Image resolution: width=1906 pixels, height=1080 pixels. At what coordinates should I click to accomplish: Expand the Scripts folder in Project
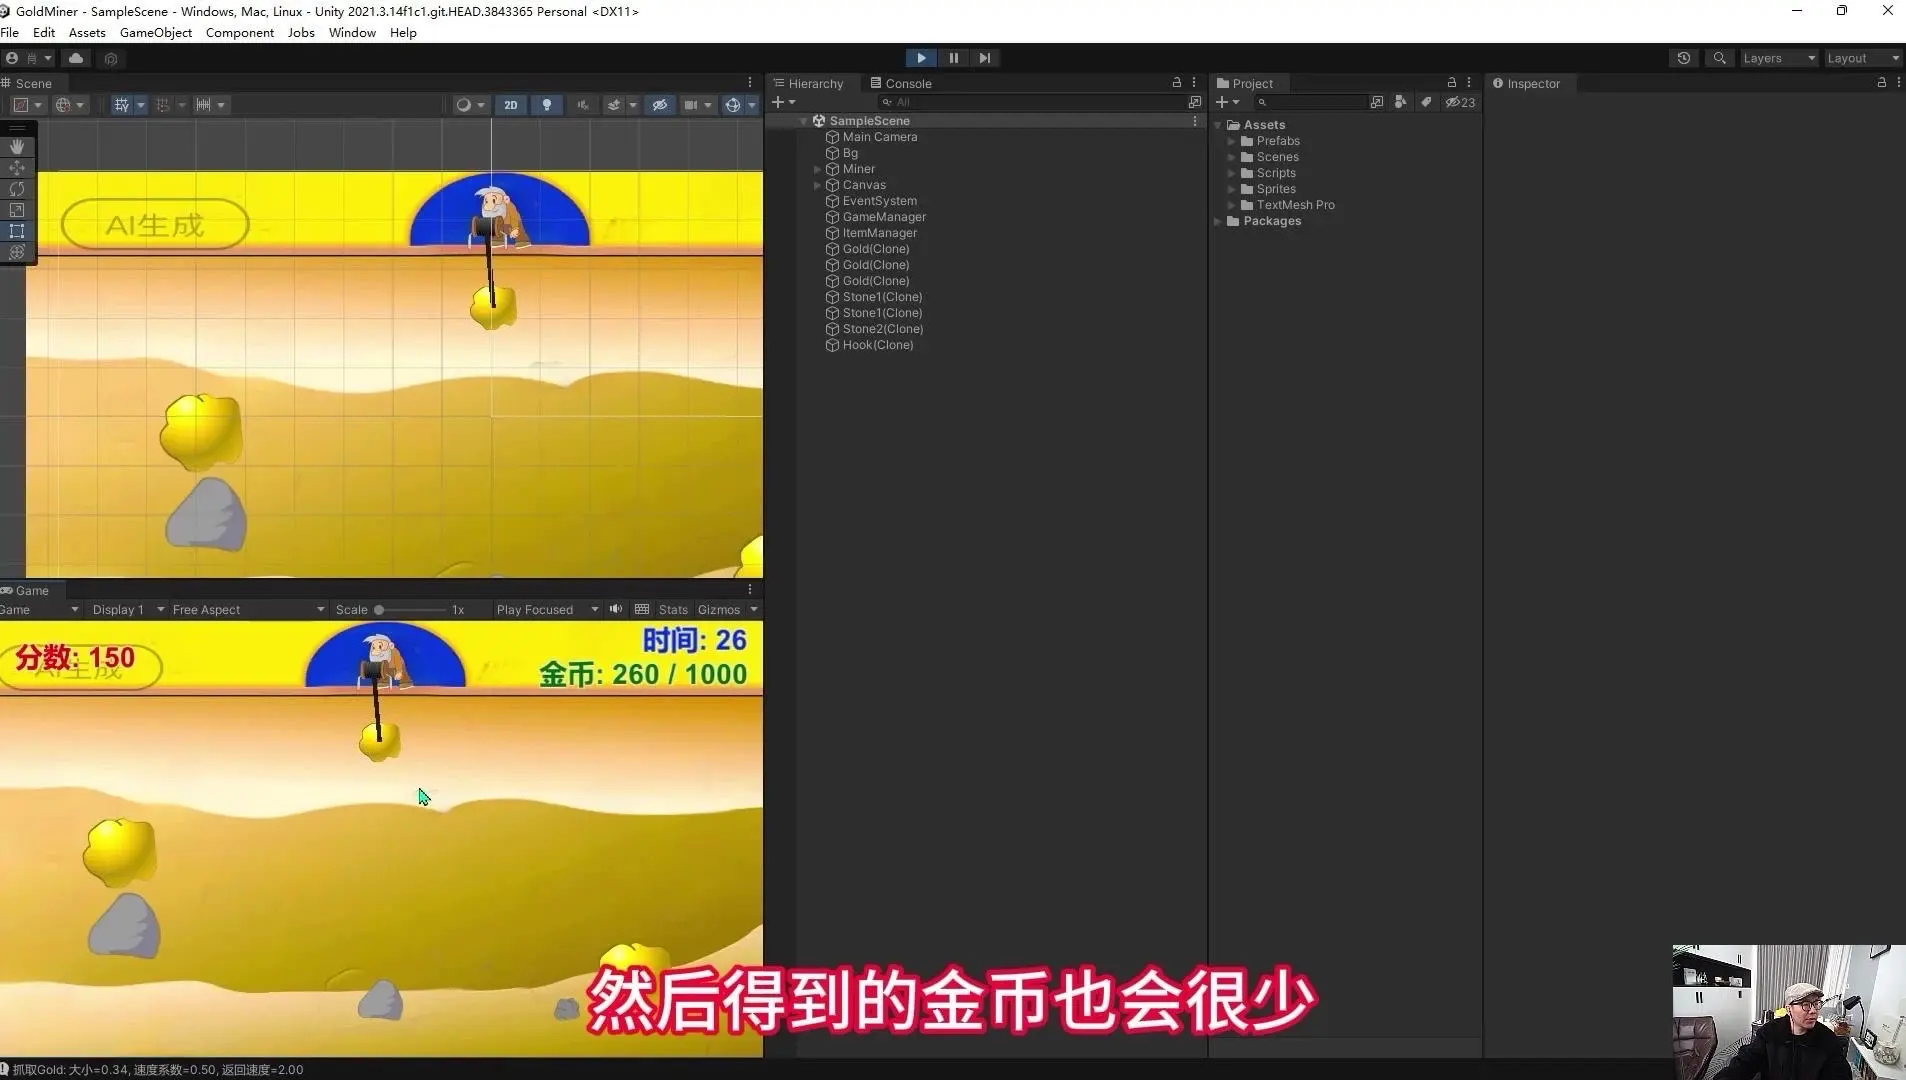pyautogui.click(x=1232, y=173)
